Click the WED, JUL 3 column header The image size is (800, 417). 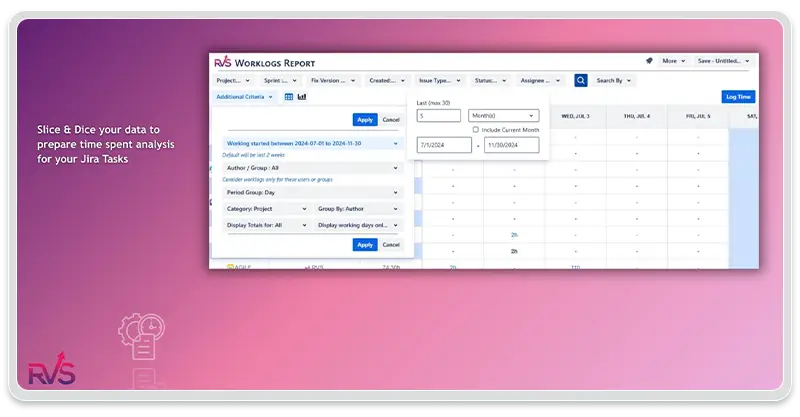coord(575,116)
